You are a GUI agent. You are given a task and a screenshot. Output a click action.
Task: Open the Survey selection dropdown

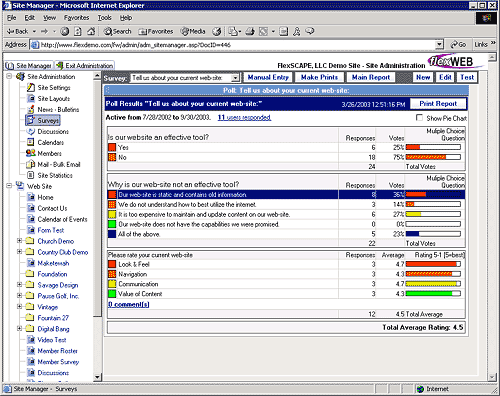(x=235, y=78)
